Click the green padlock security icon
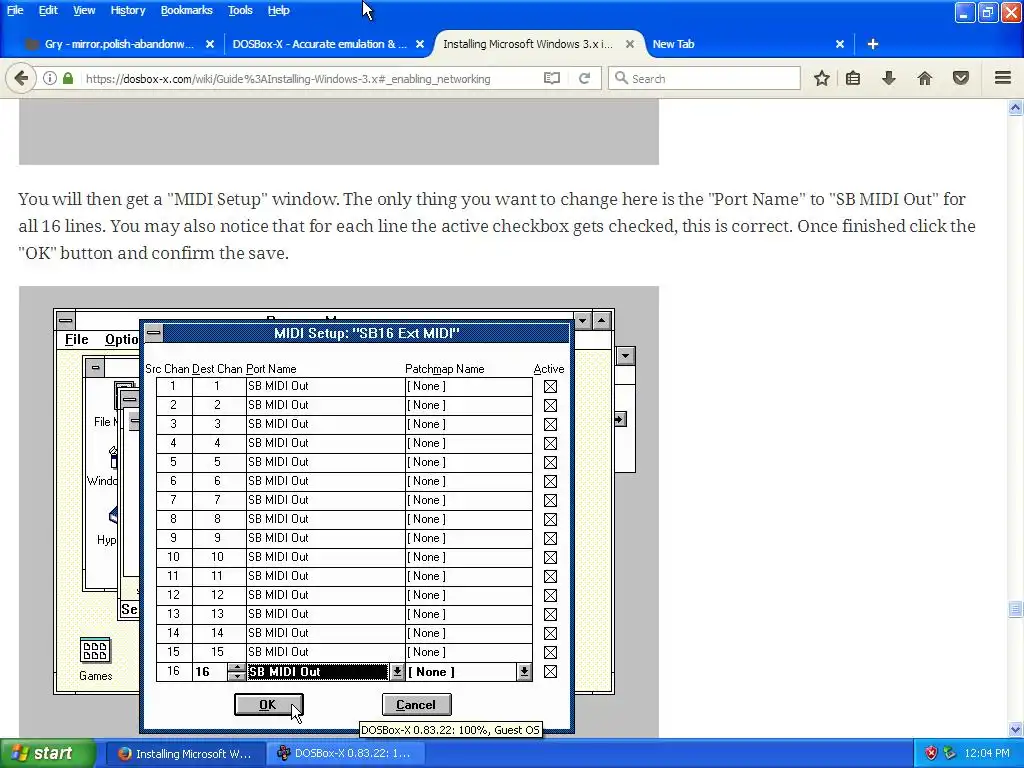Image resolution: width=1024 pixels, height=768 pixels. (68, 78)
